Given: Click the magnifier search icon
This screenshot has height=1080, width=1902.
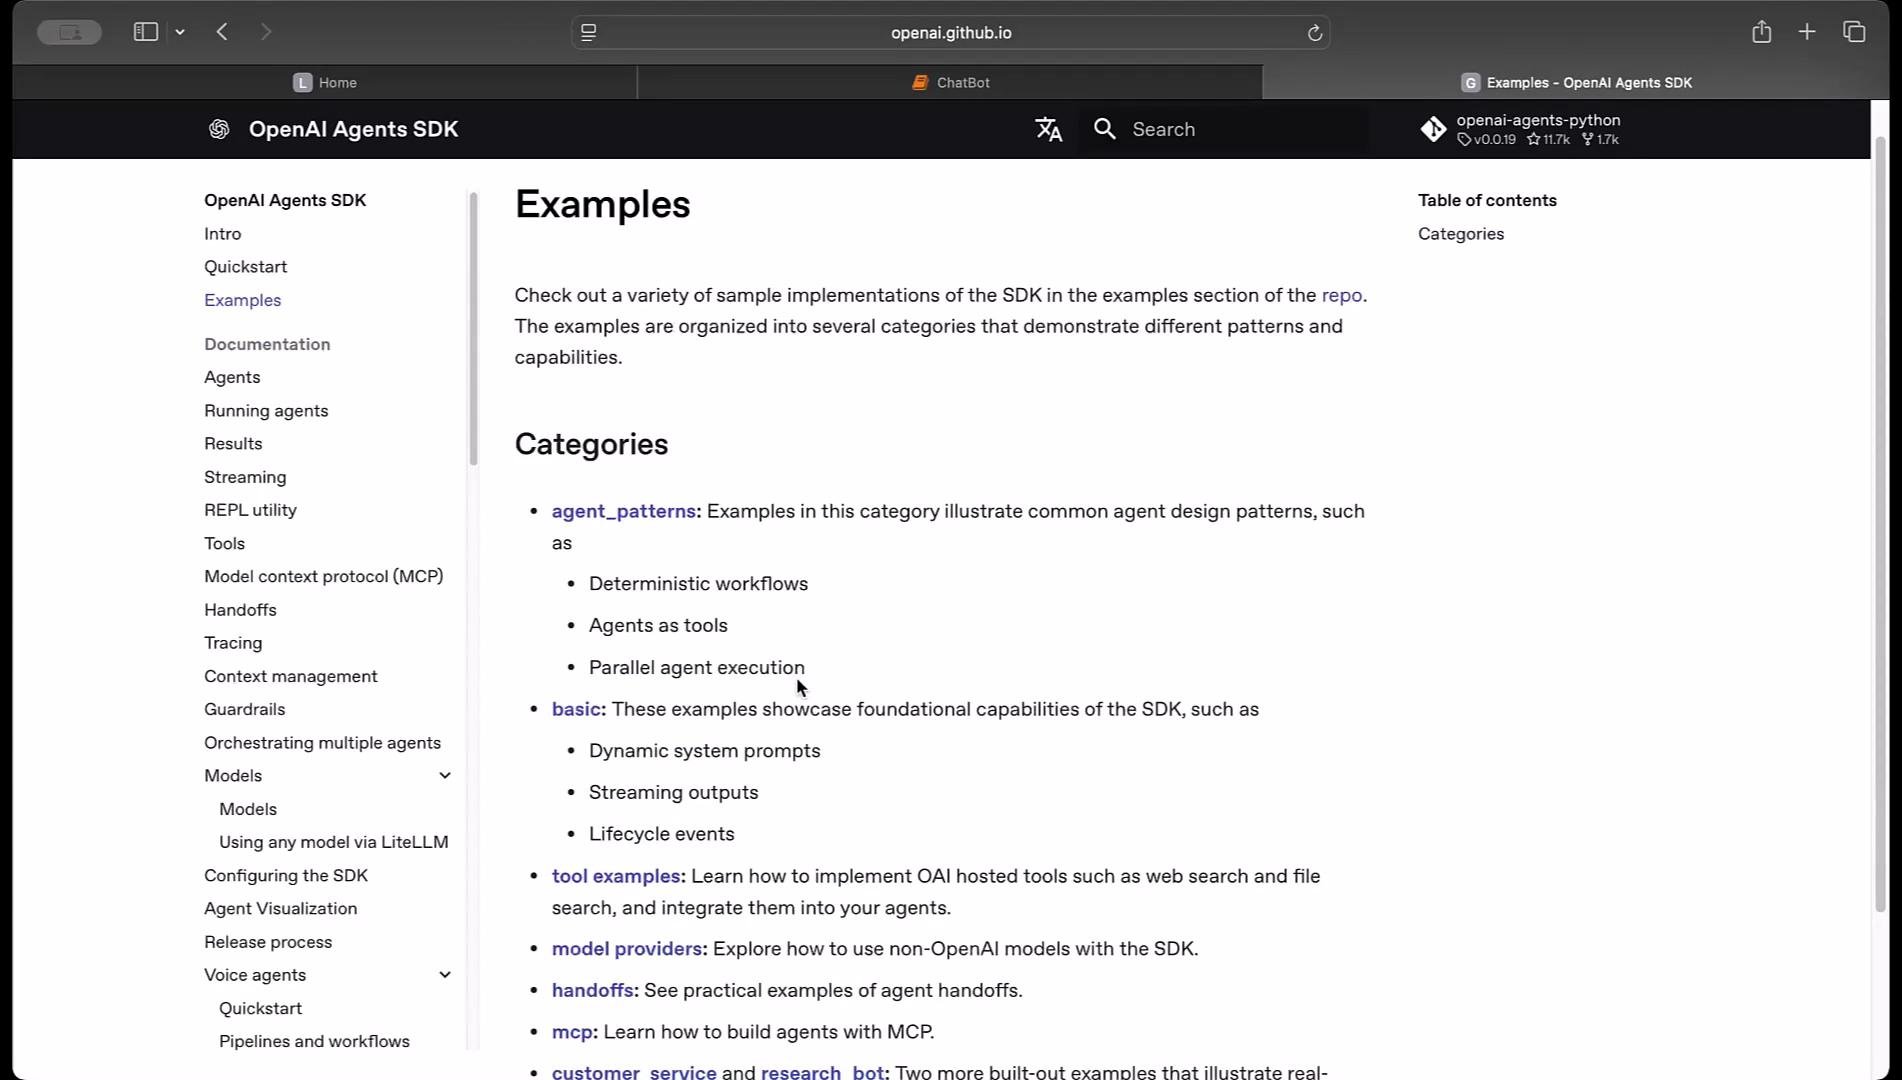Looking at the screenshot, I should click(x=1104, y=129).
